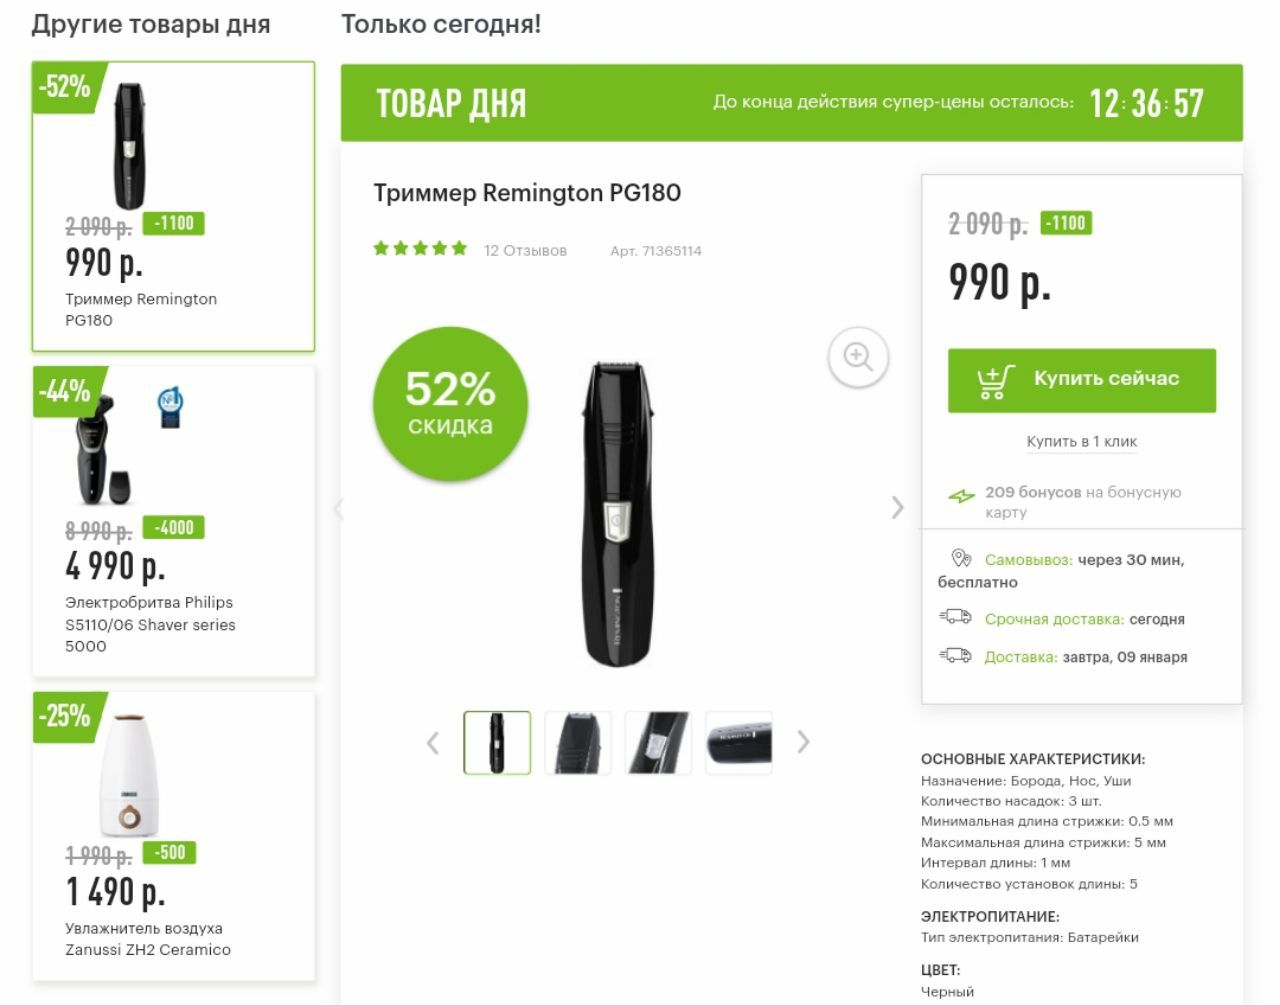Click Купить сейчас button
The width and height of the screenshot is (1280, 1005).
pos(1082,380)
